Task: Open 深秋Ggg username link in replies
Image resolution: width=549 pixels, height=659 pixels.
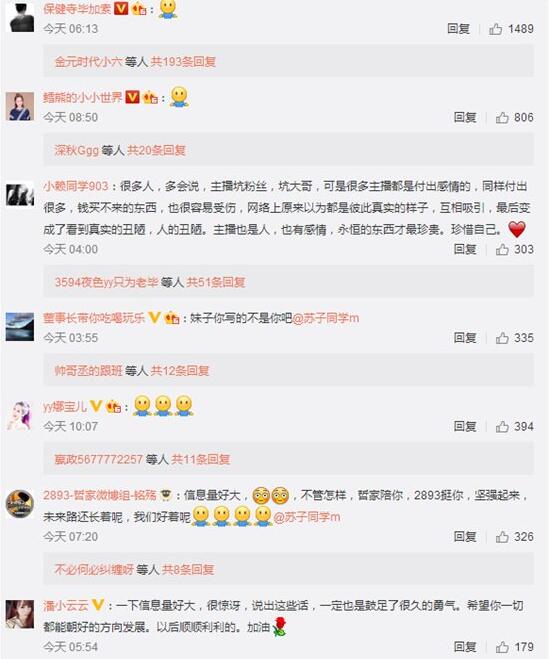Action: click(77, 150)
